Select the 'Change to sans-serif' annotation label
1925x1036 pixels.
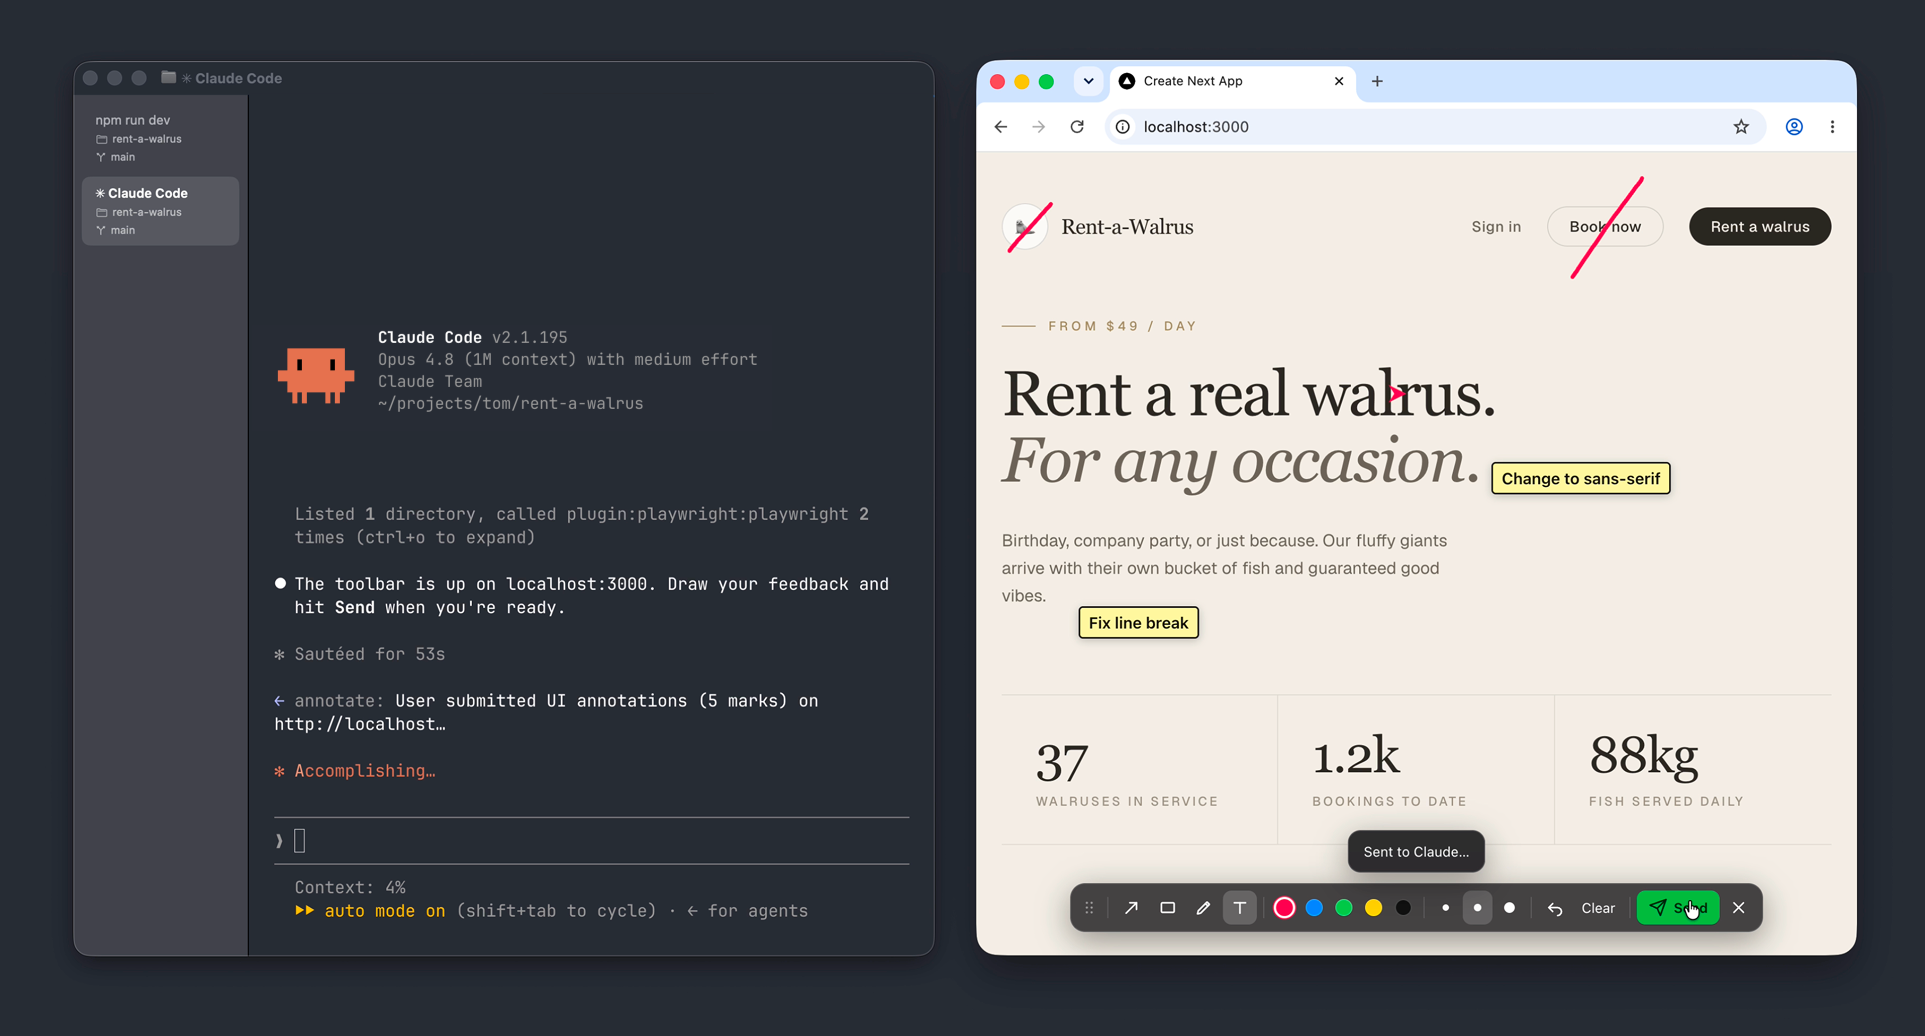(1580, 479)
